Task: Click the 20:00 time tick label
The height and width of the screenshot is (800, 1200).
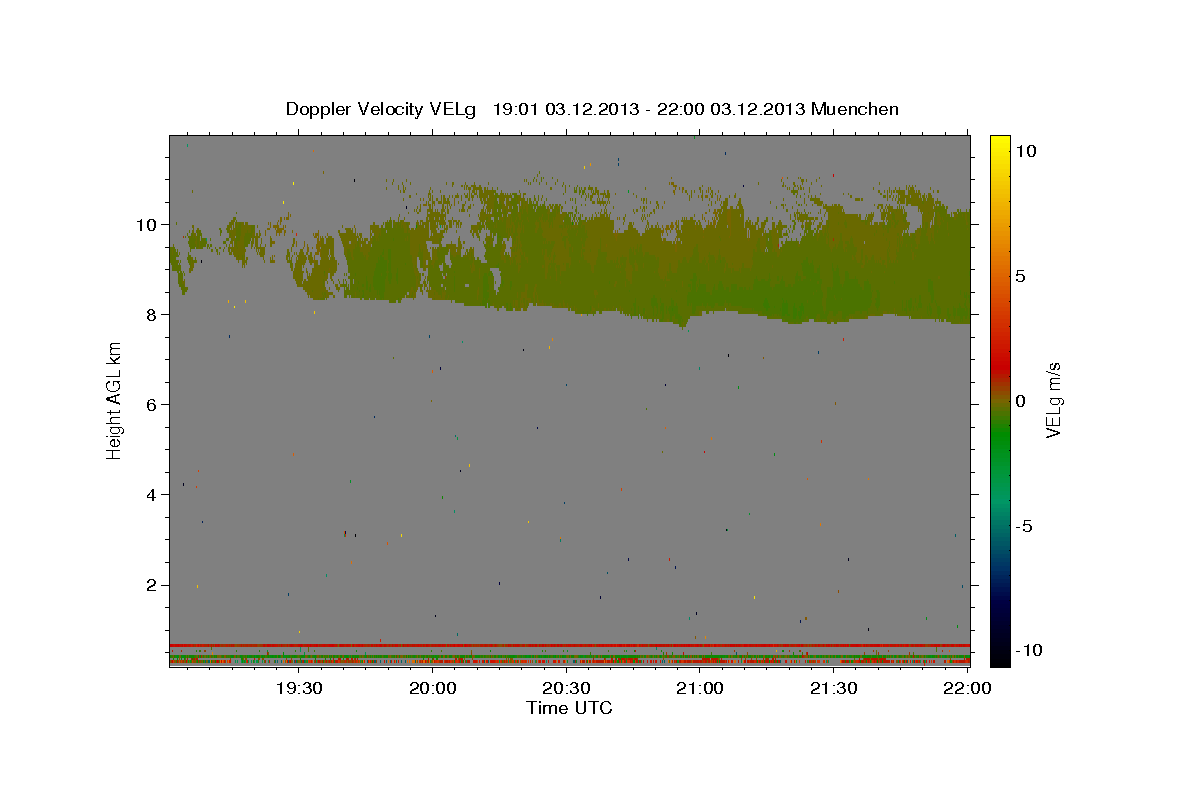Action: coord(432,689)
